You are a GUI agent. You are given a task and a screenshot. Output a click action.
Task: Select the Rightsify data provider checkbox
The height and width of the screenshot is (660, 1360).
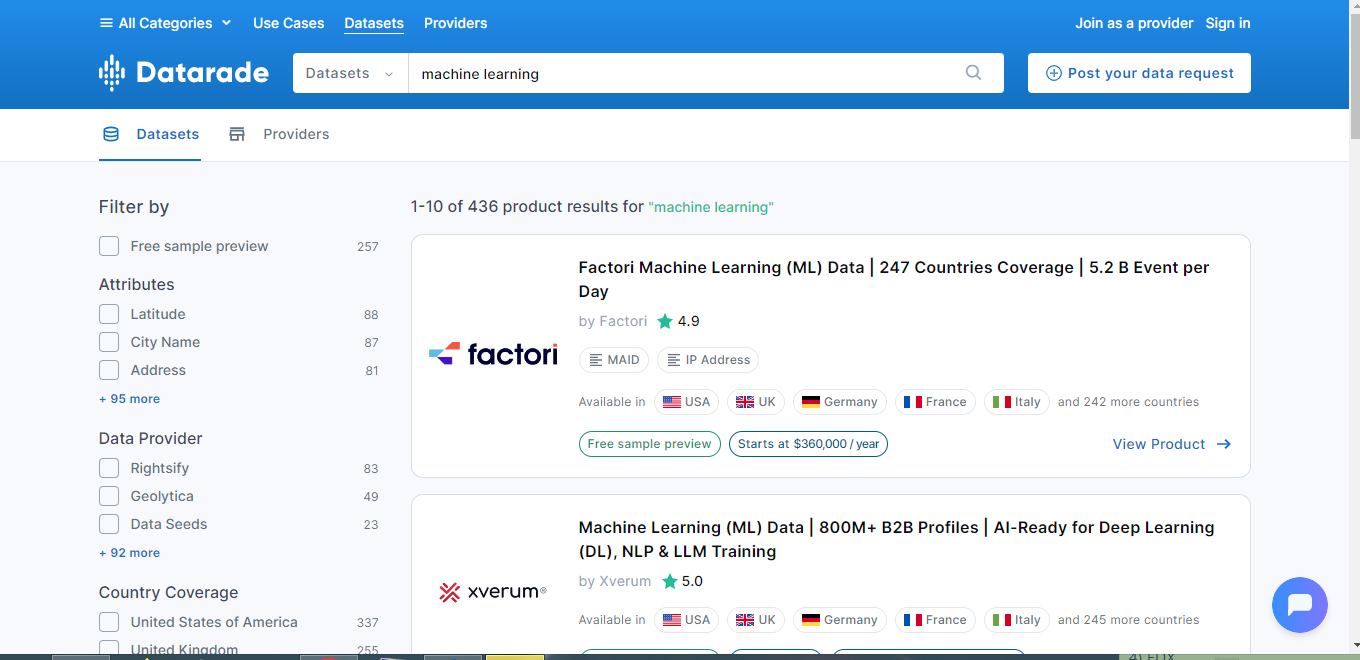click(x=108, y=467)
